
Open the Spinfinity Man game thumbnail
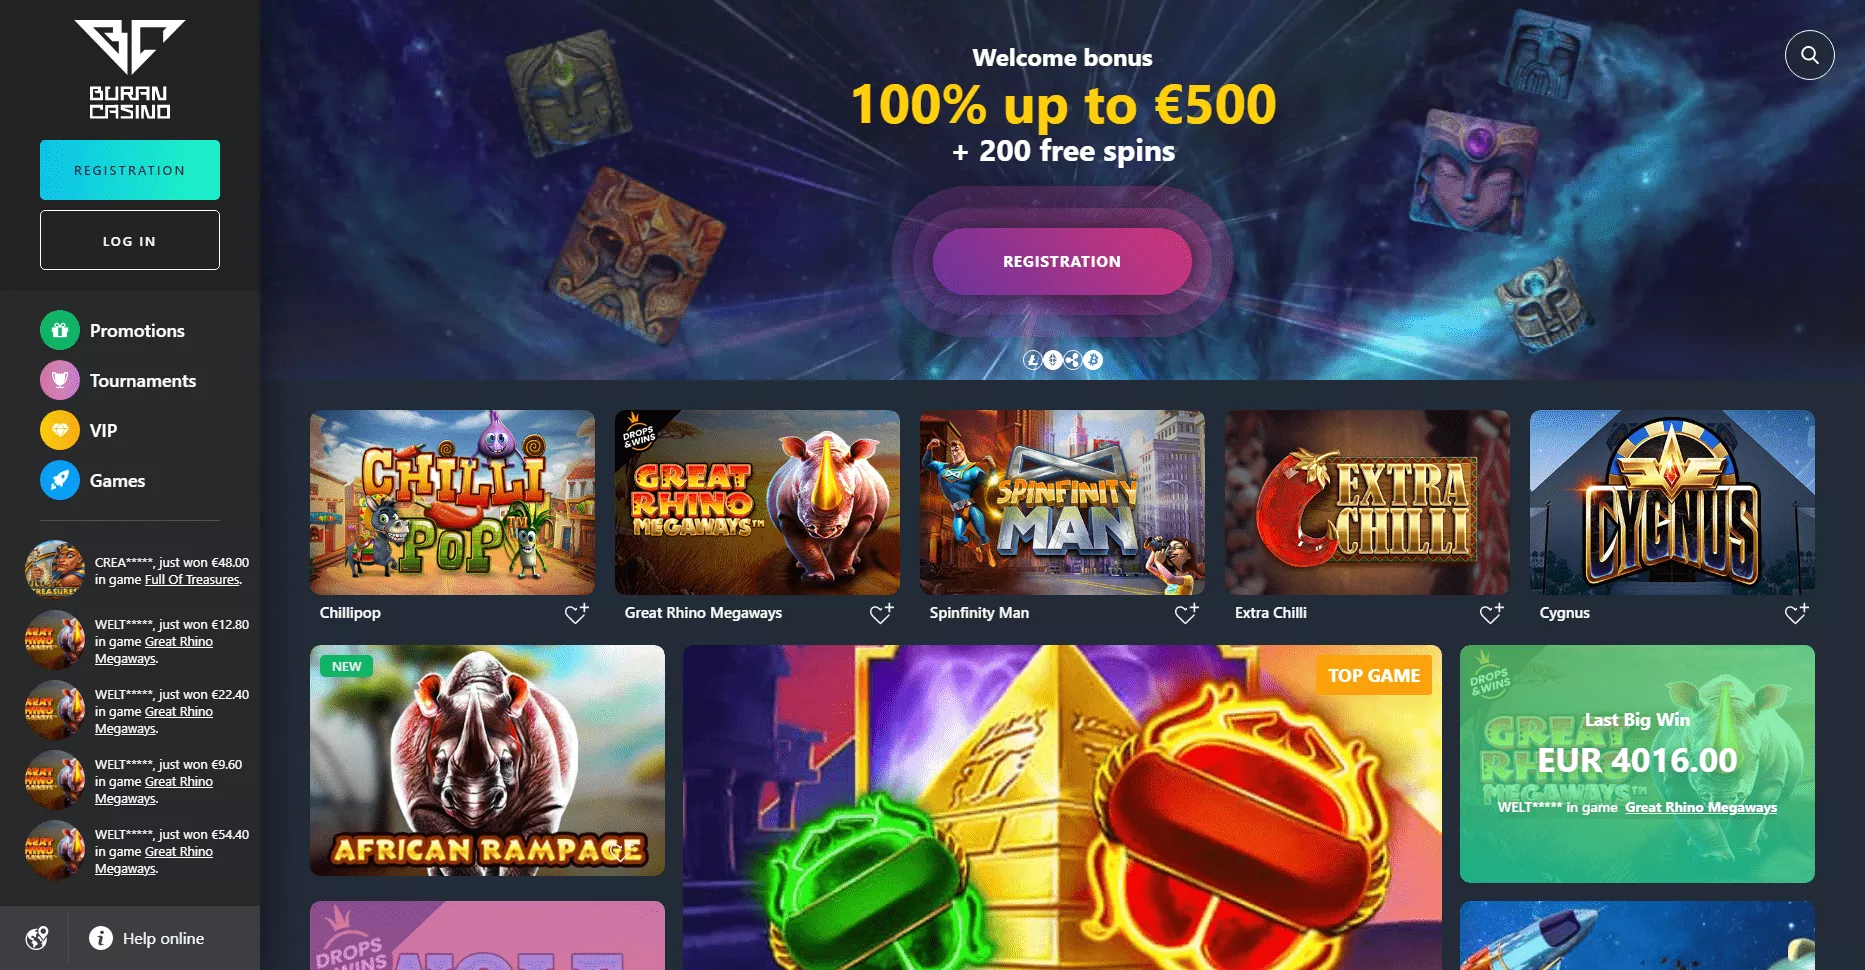click(x=1062, y=502)
